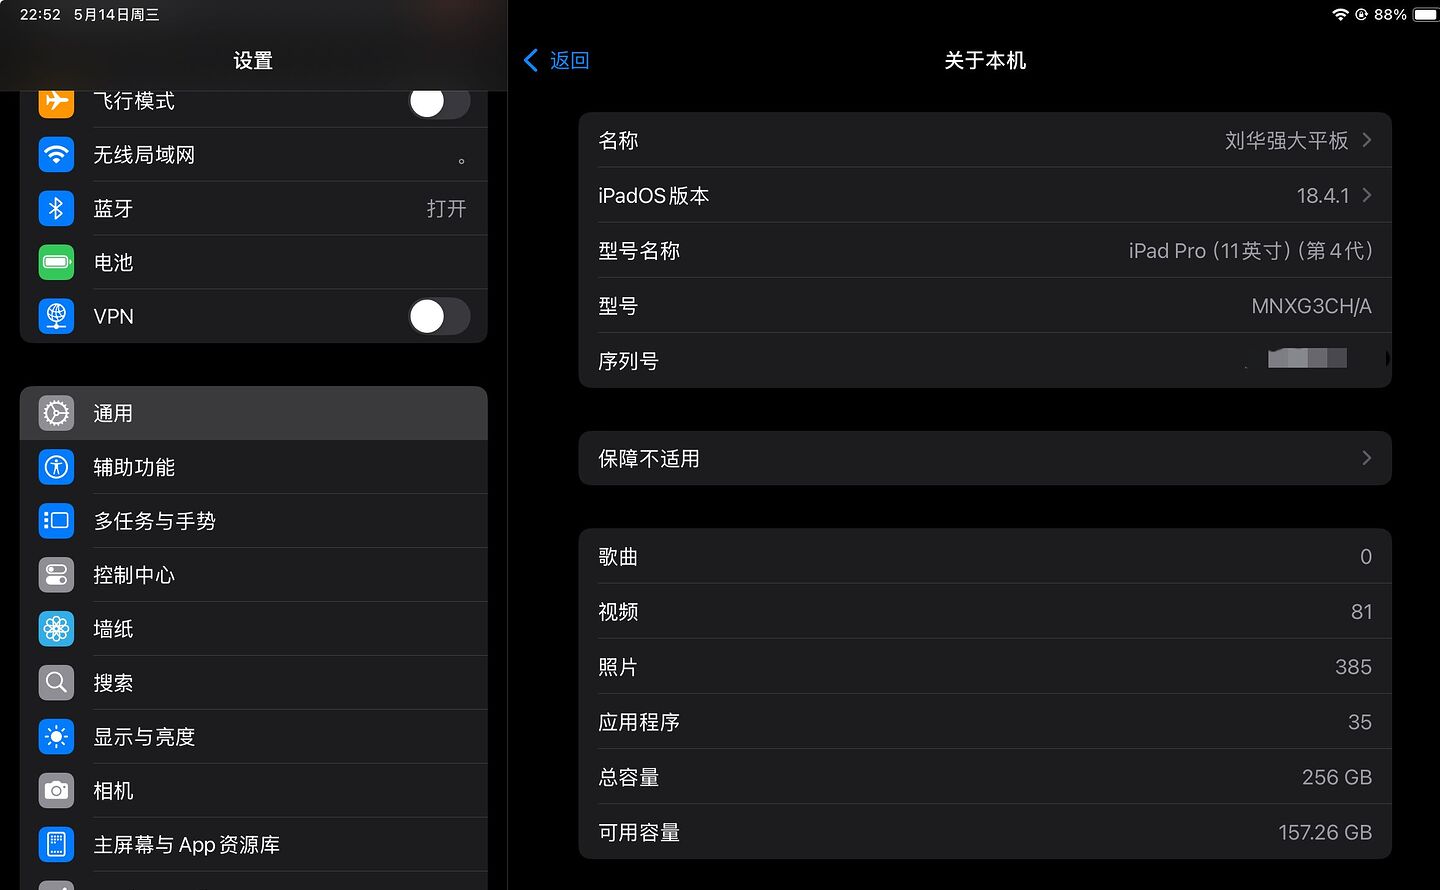The width and height of the screenshot is (1440, 890).
Task: Go back with 返回 button
Action: point(557,60)
